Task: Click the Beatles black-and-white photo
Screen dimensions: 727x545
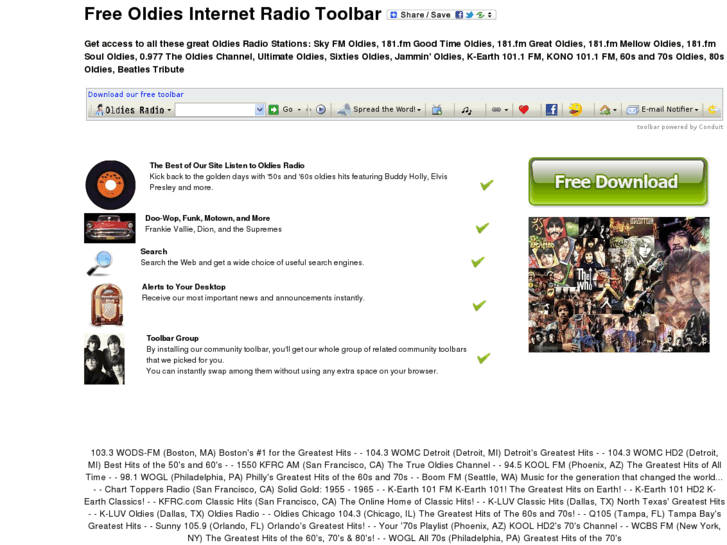Action: [x=104, y=359]
